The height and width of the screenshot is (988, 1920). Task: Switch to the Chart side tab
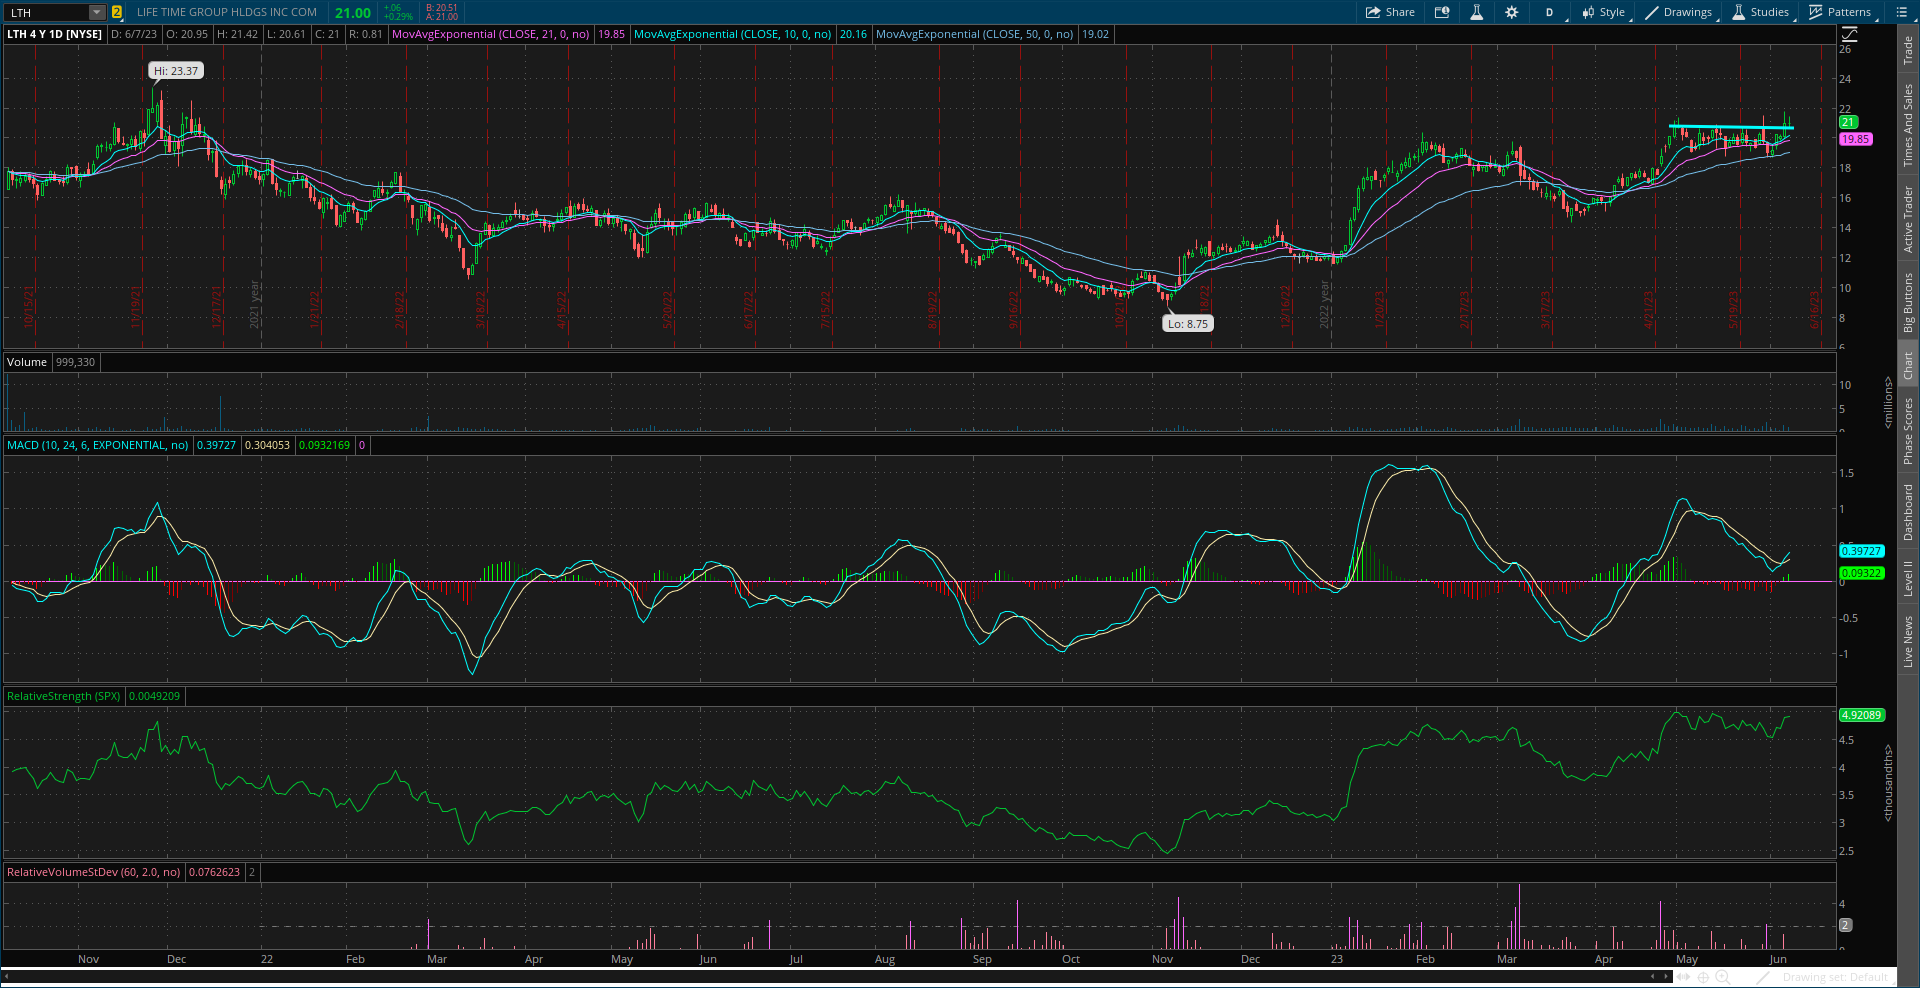pyautogui.click(x=1908, y=365)
